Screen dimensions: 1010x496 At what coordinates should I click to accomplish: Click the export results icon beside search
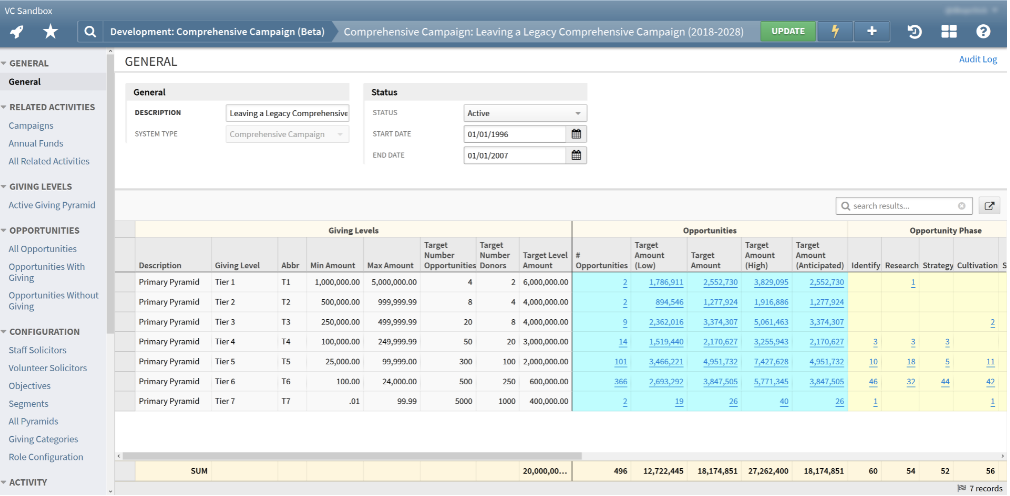[x=990, y=206]
